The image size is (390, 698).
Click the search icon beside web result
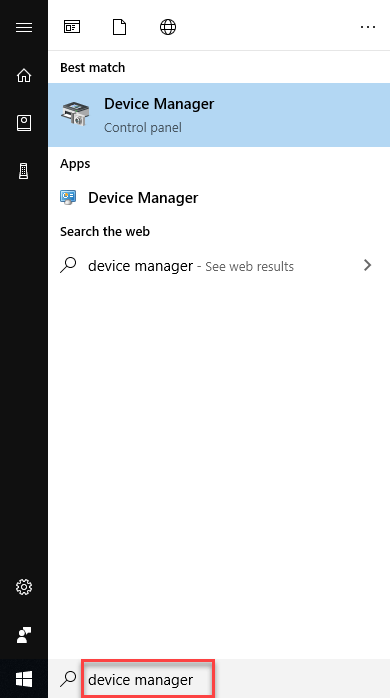coord(68,265)
